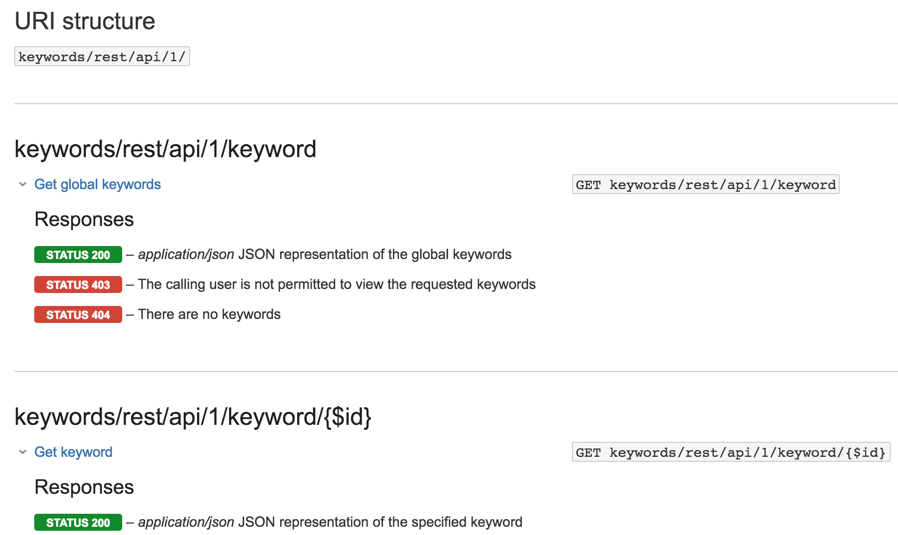The image size is (898, 535).
Task: Click the GET keywords/rest/api/1/keyword code box
Action: coord(706,184)
